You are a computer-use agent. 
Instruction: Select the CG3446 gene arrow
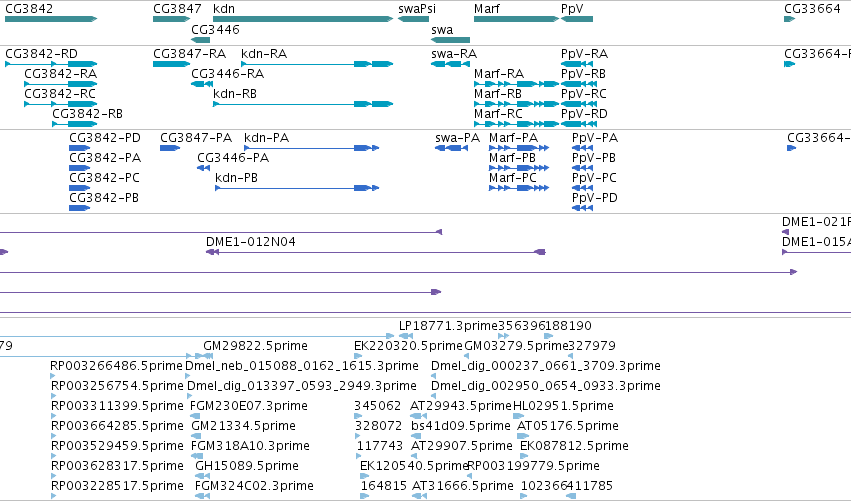click(x=200, y=40)
